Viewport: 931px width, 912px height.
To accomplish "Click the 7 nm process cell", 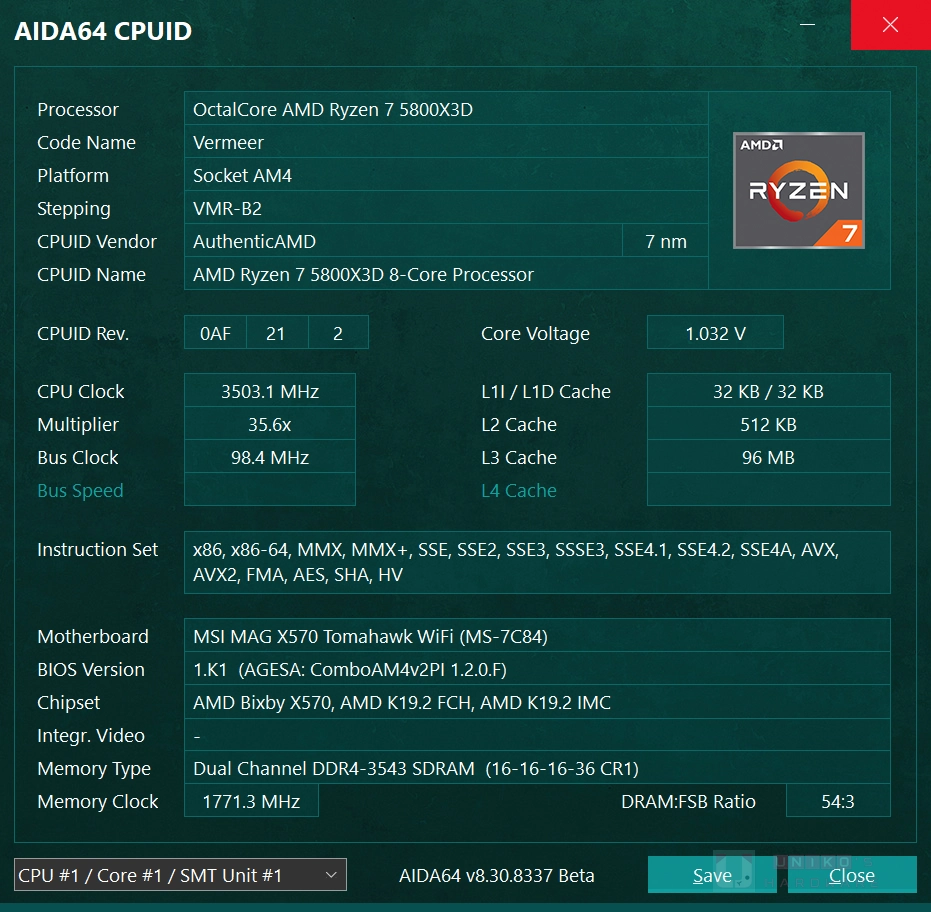I will coord(666,241).
